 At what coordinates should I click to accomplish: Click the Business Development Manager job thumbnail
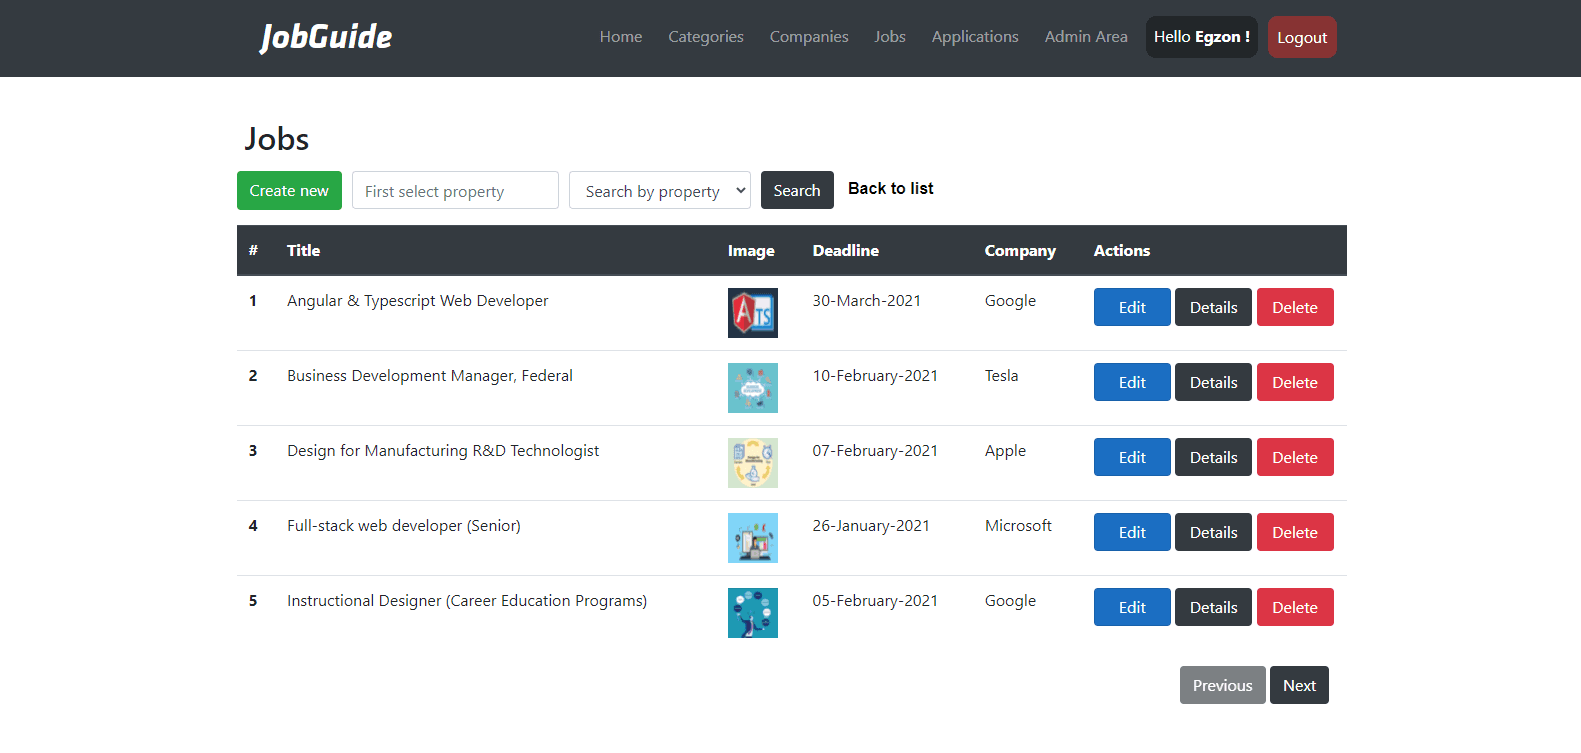pos(752,388)
